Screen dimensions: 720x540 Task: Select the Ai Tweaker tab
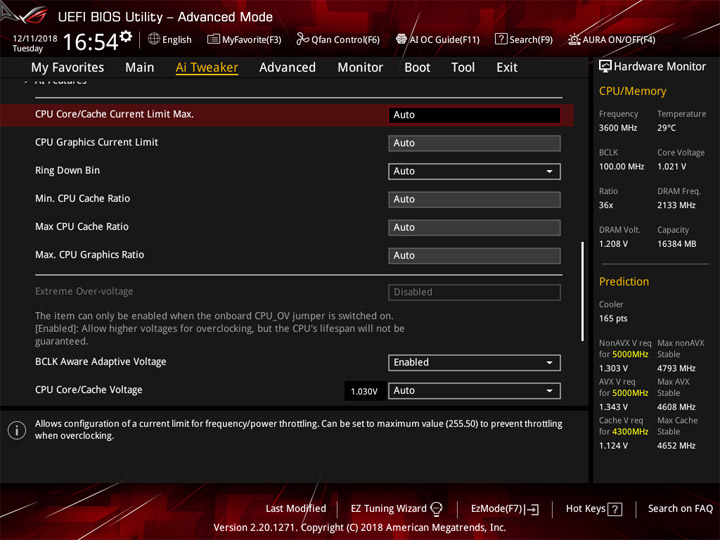click(x=207, y=68)
